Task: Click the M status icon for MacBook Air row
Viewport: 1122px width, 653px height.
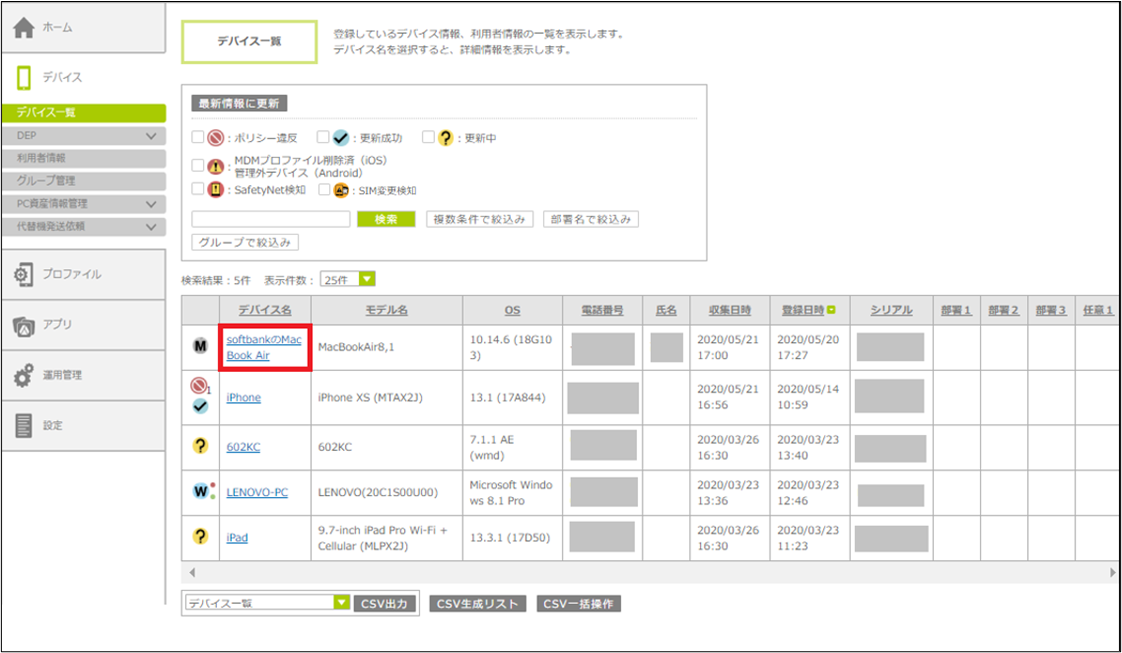Action: click(200, 346)
